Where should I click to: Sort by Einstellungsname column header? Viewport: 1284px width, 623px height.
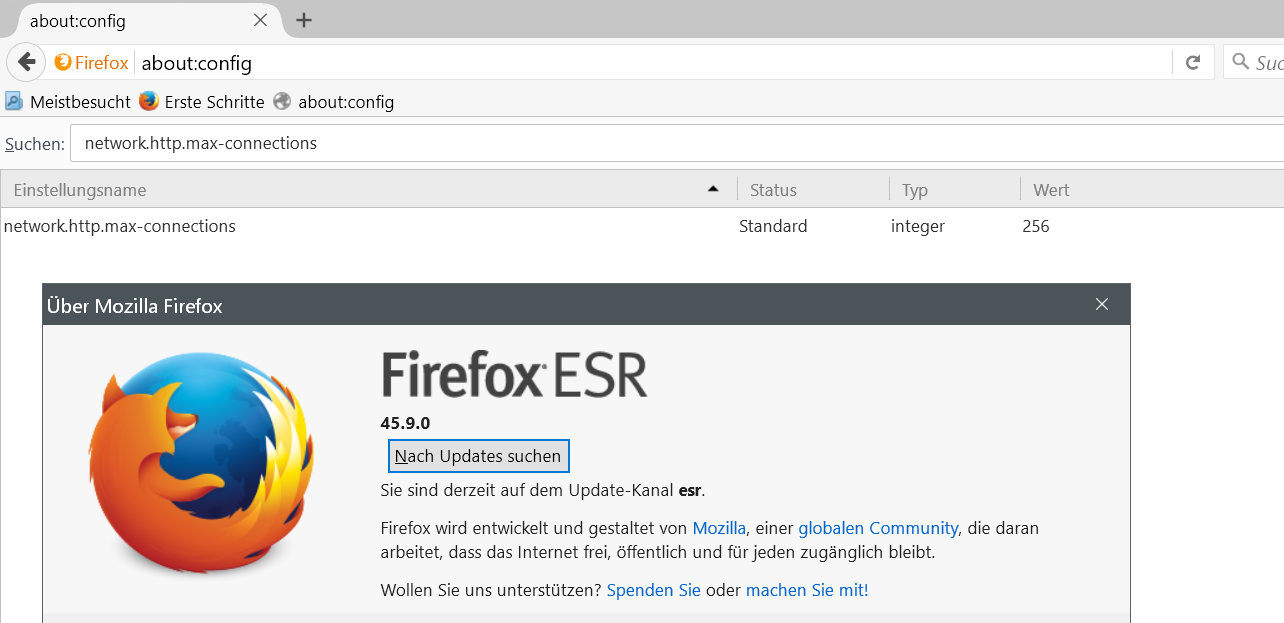click(368, 190)
